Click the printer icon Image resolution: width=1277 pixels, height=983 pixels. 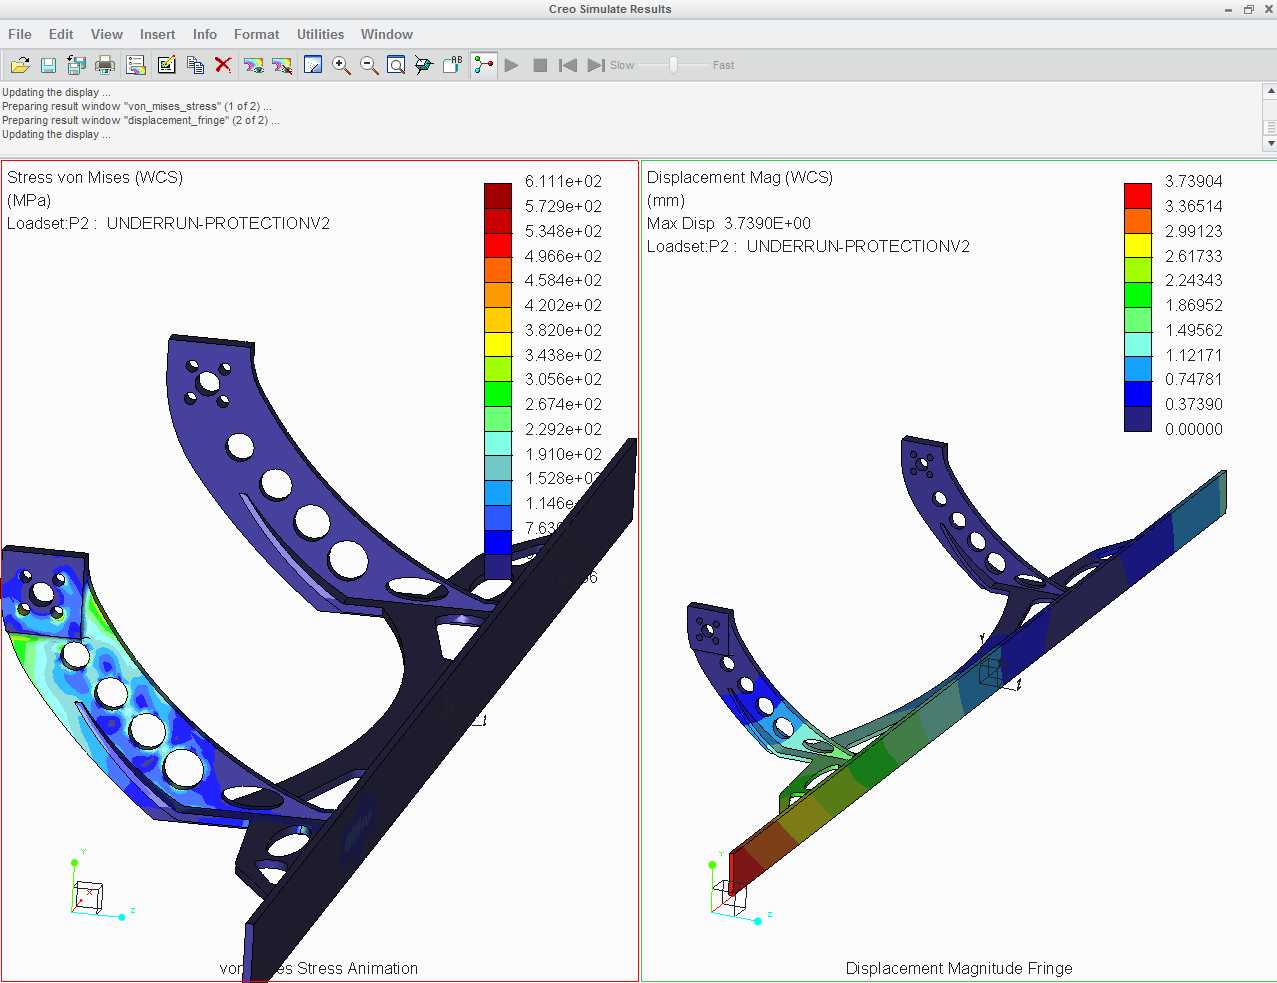point(105,65)
